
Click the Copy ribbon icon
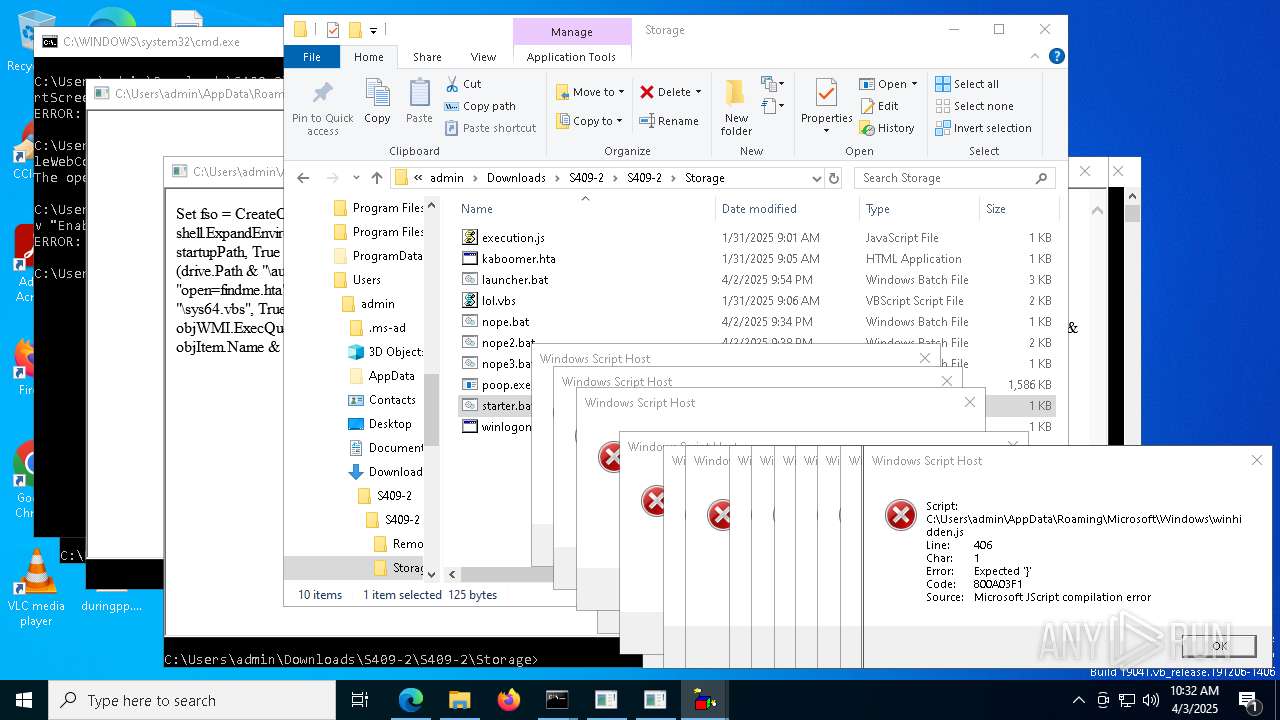click(x=377, y=94)
